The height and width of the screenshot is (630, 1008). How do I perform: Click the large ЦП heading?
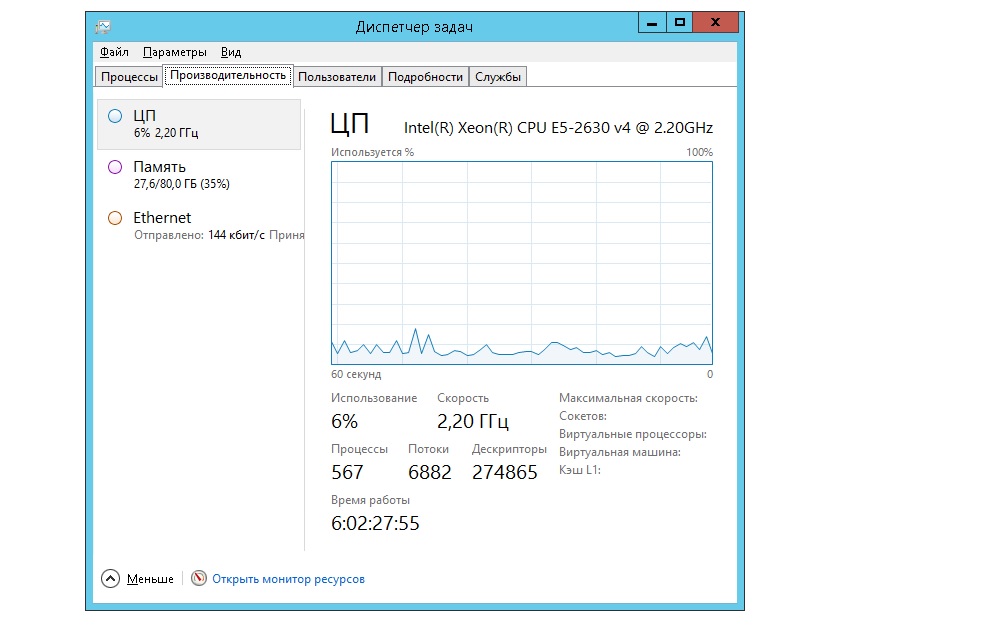[x=350, y=123]
